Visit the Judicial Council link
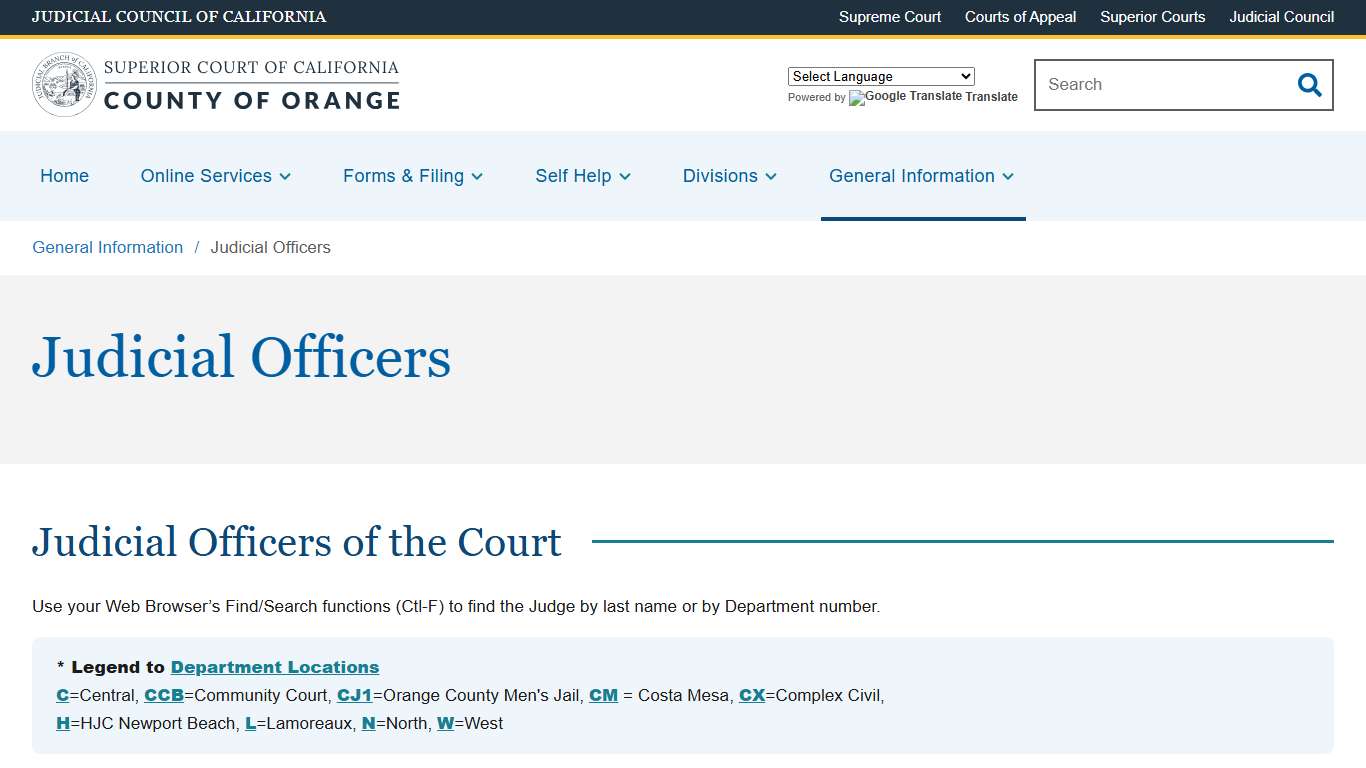 pos(1281,17)
